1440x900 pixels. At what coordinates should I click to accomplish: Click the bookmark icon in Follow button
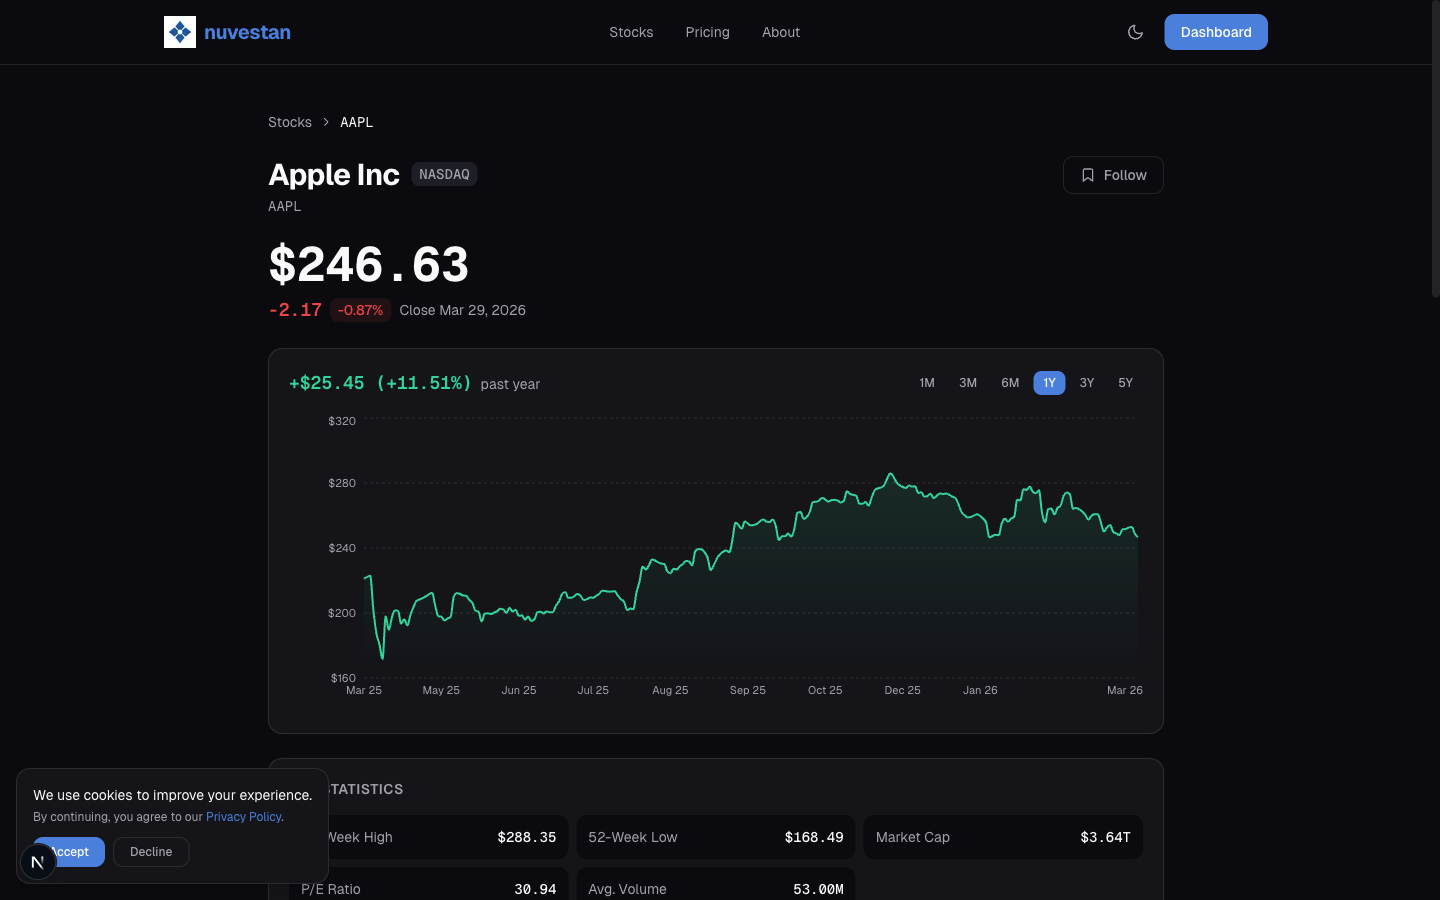point(1088,175)
